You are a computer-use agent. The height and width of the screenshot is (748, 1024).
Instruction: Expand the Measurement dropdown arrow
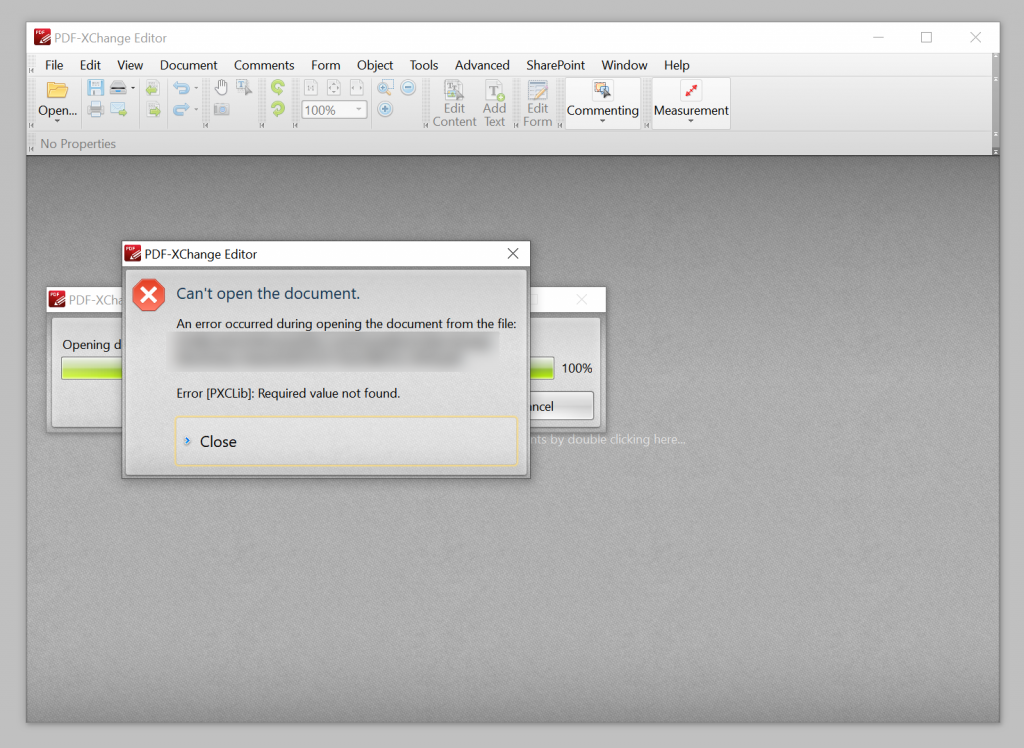[691, 122]
